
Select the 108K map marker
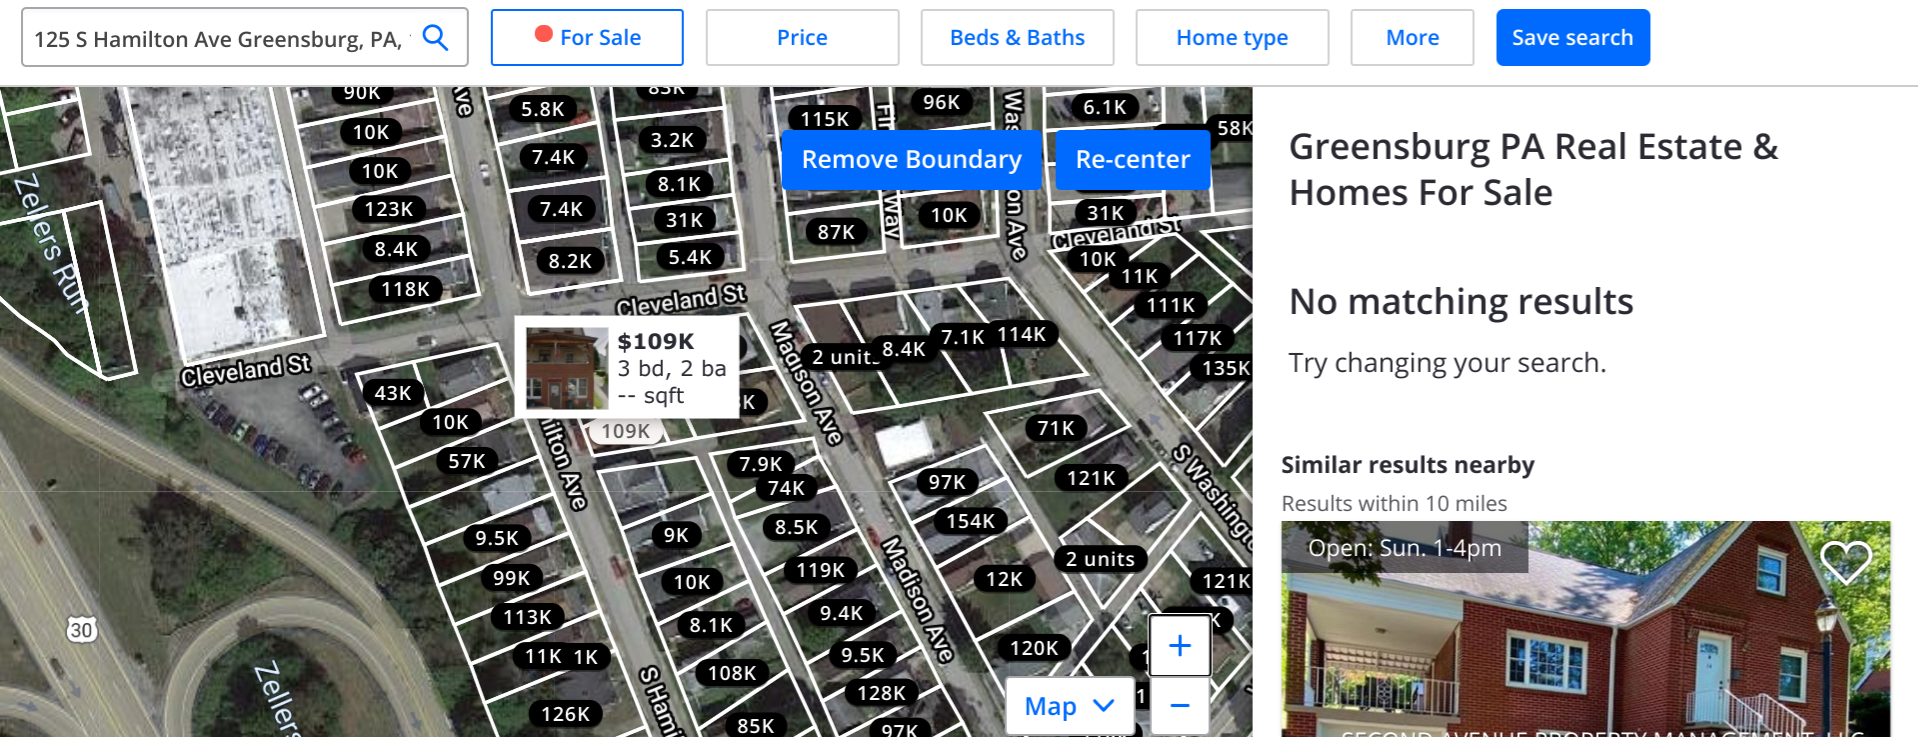pos(733,673)
